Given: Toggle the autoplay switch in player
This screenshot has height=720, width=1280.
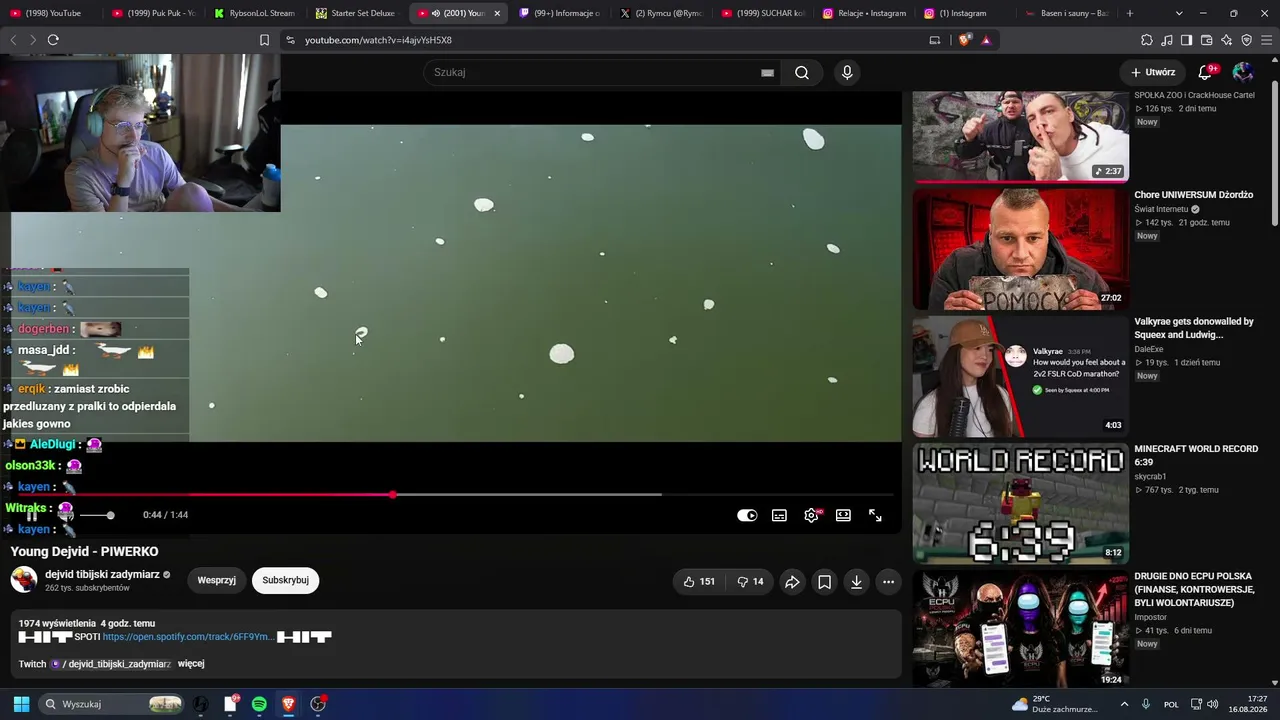Looking at the screenshot, I should tap(747, 515).
